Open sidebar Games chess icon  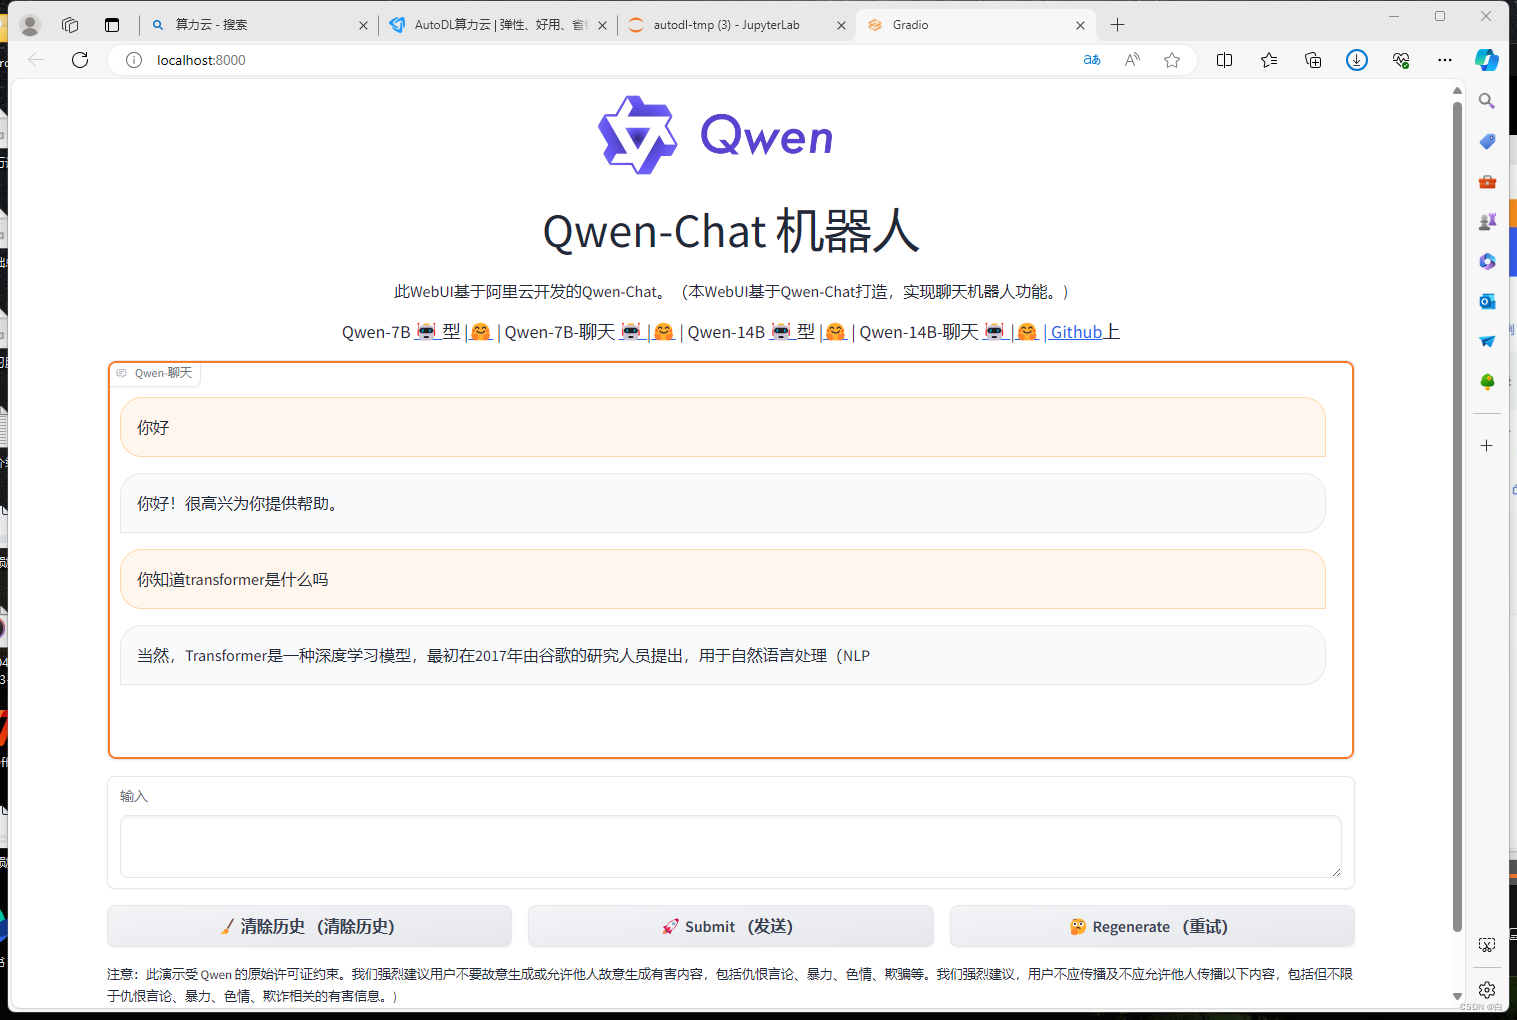pyautogui.click(x=1487, y=221)
